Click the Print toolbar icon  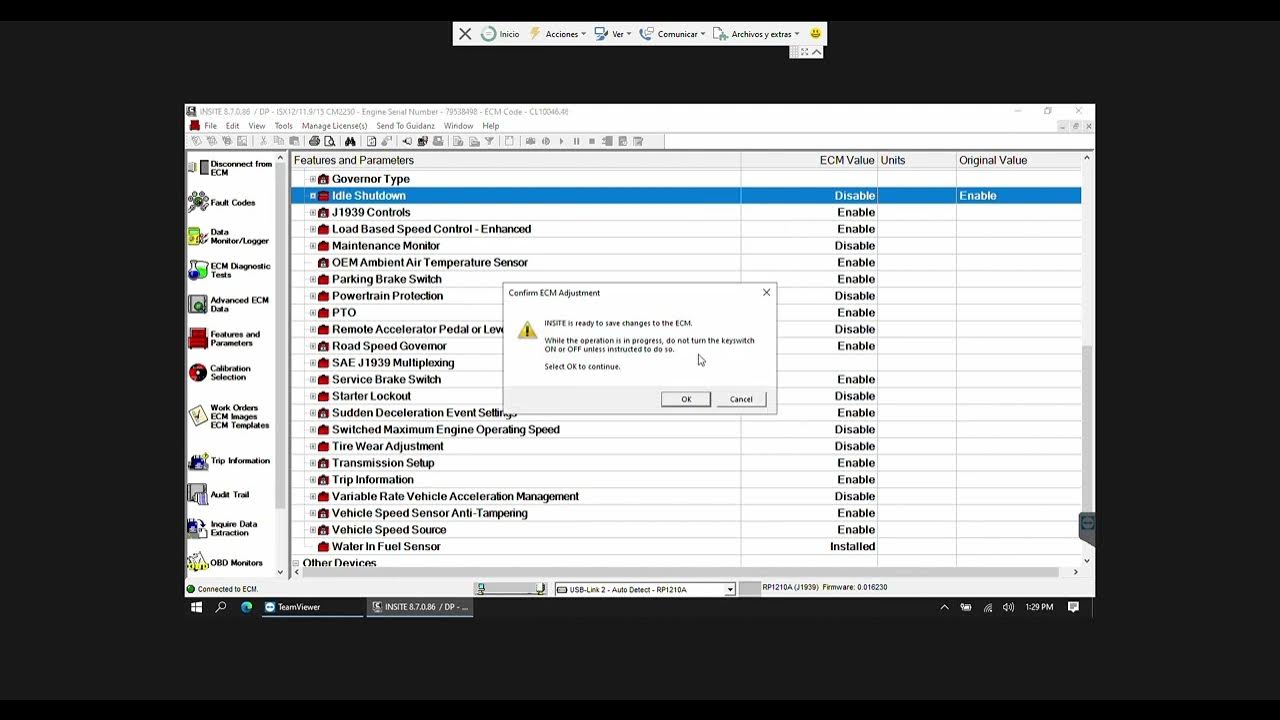314,141
